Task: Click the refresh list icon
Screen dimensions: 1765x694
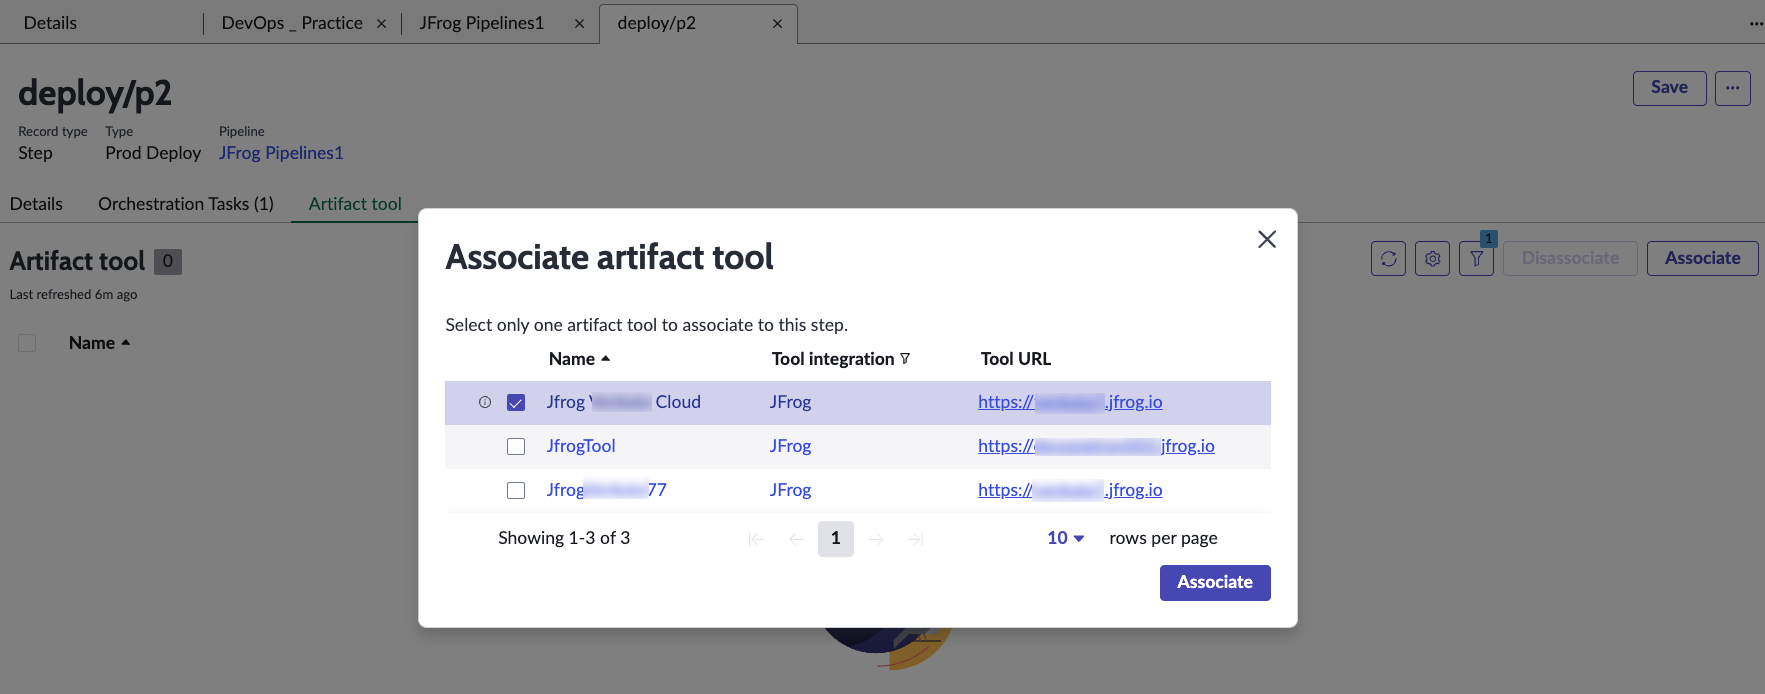Action: click(x=1388, y=258)
